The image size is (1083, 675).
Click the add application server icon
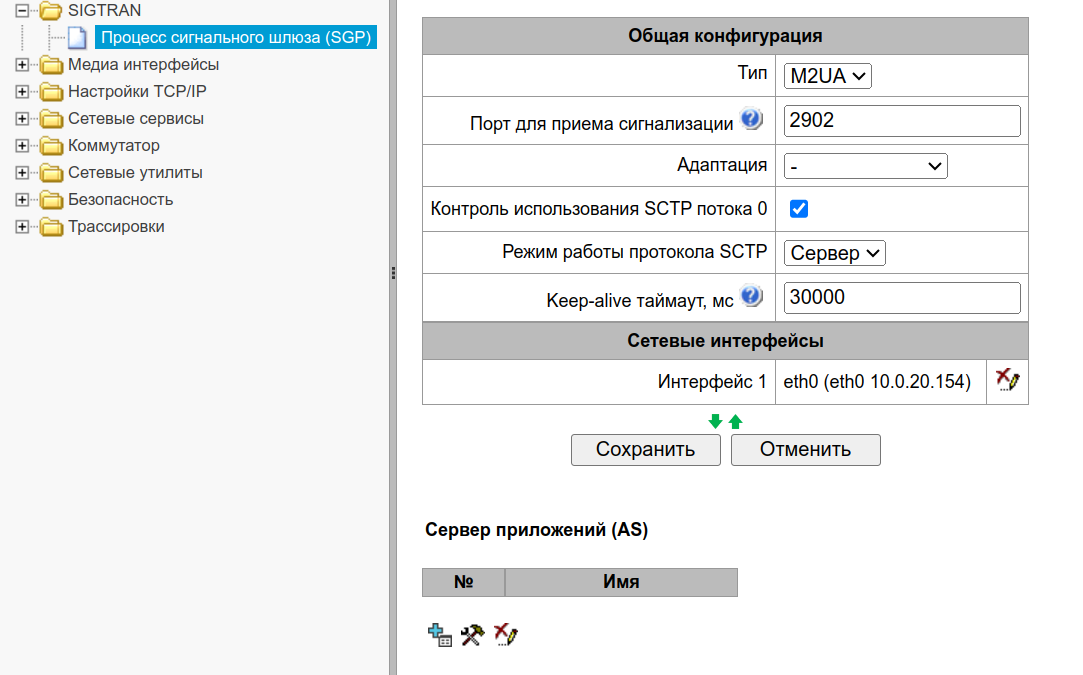(439, 634)
